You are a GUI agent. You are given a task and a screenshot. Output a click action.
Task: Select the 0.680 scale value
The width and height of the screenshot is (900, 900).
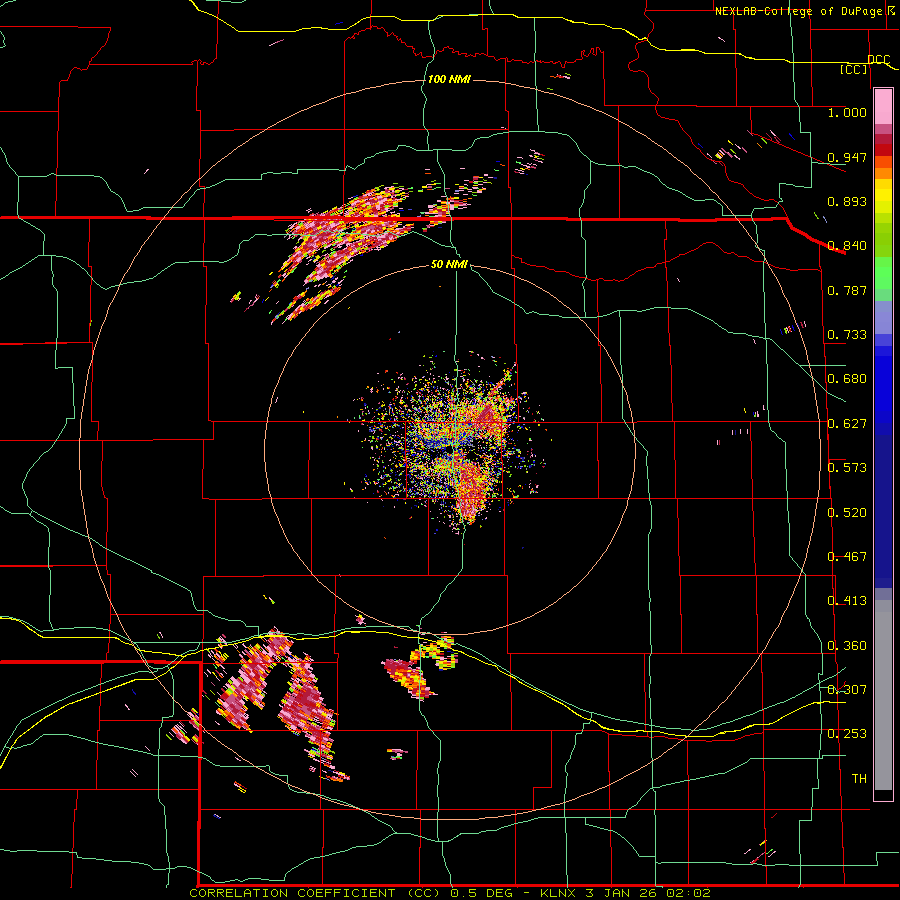[847, 379]
